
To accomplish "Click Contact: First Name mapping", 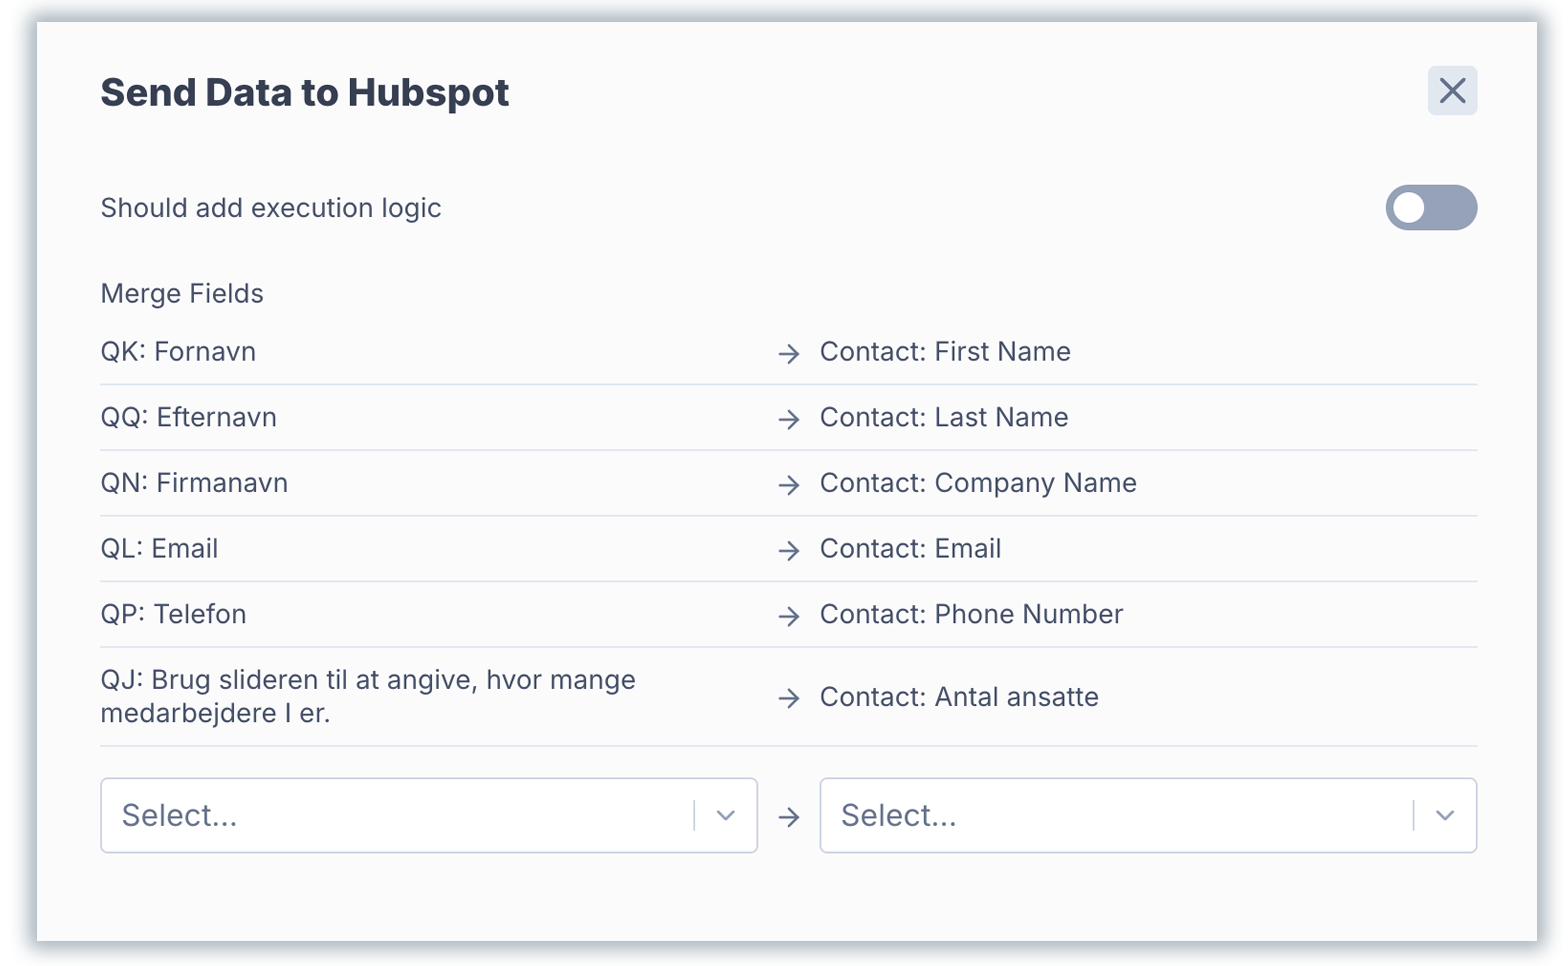I will [x=945, y=352].
